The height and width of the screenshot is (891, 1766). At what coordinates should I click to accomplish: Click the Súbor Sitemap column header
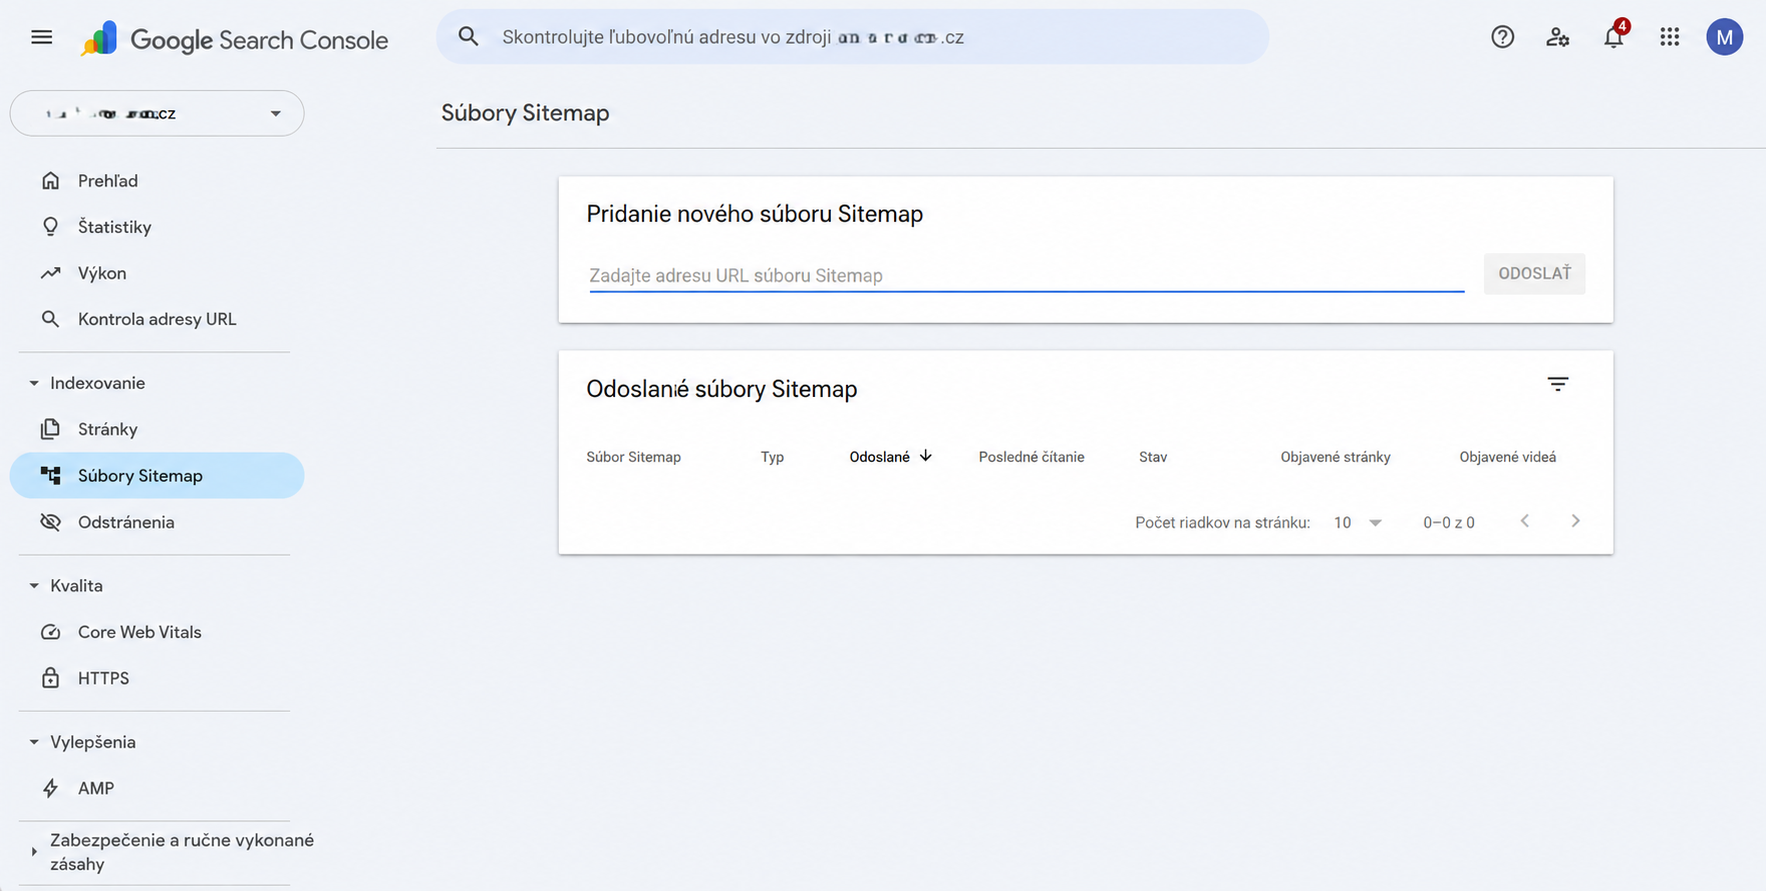coord(633,457)
